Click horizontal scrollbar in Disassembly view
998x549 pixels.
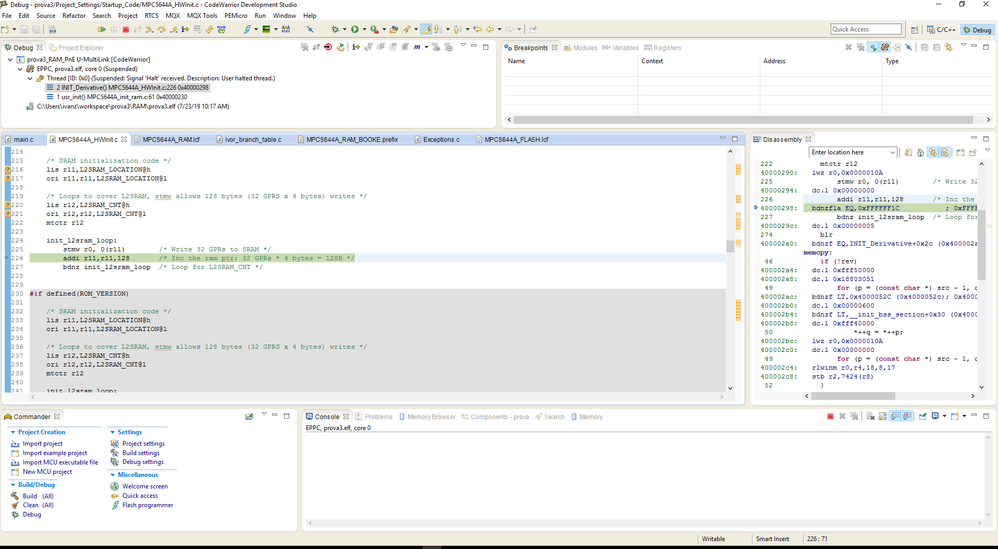click(x=890, y=396)
